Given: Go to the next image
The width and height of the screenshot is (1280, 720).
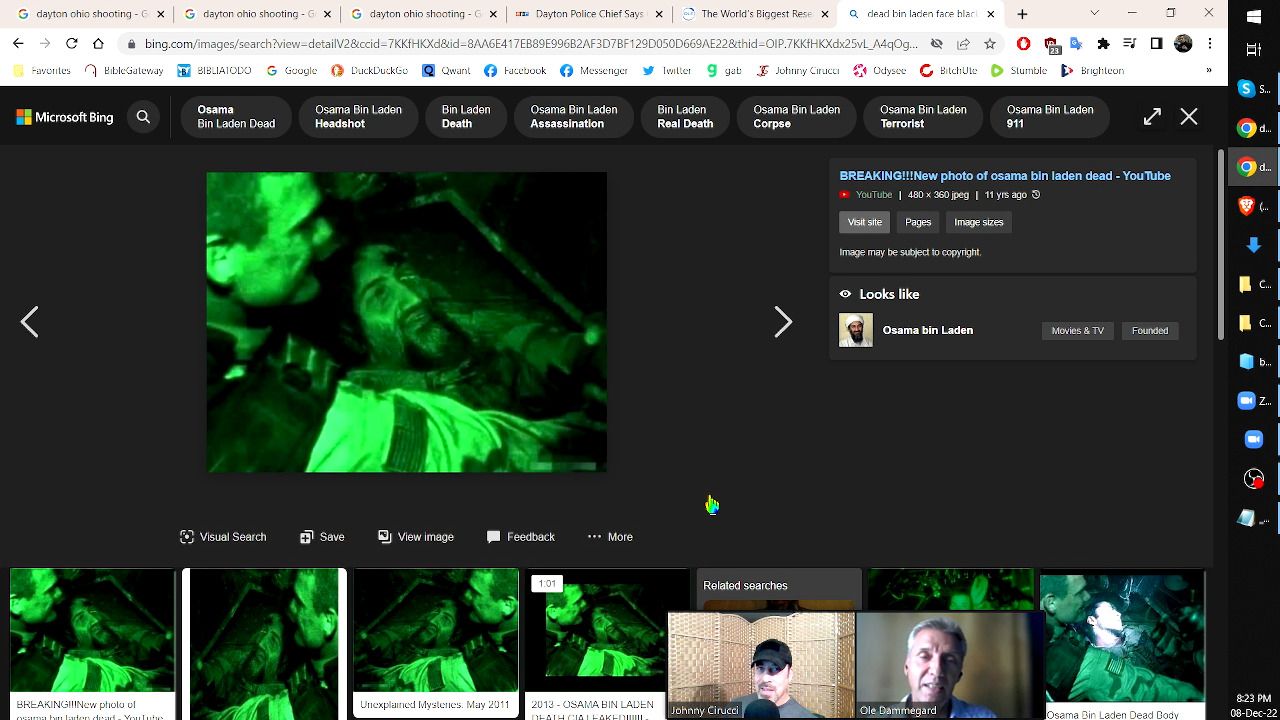Looking at the screenshot, I should [x=783, y=322].
